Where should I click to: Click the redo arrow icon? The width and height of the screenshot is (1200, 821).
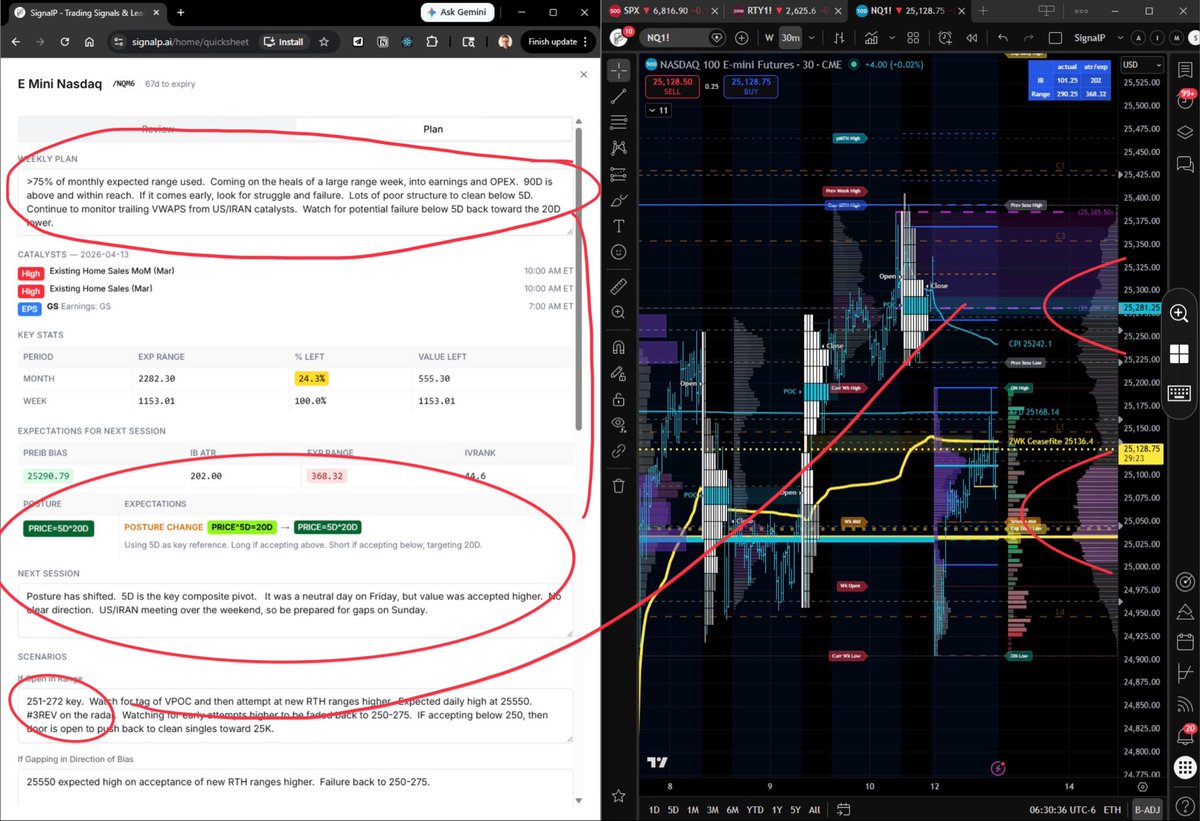pos(1028,38)
